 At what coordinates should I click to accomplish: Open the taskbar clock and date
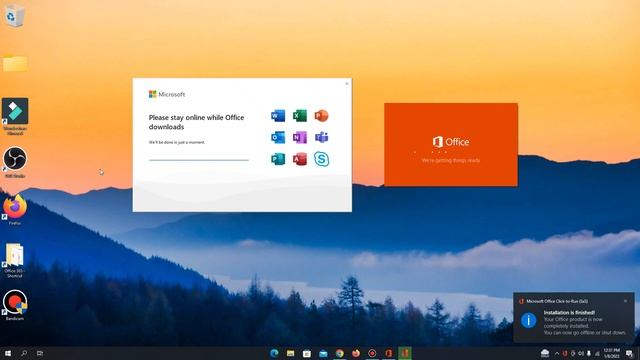pyautogui.click(x=612, y=353)
